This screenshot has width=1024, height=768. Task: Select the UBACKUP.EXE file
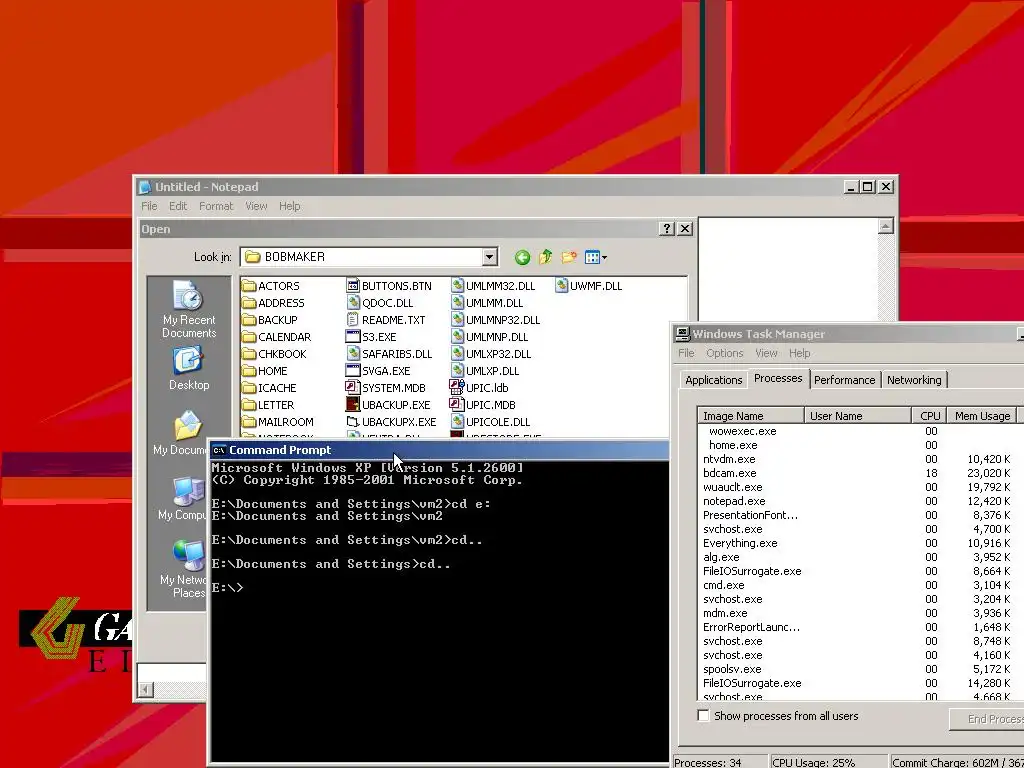(389, 405)
